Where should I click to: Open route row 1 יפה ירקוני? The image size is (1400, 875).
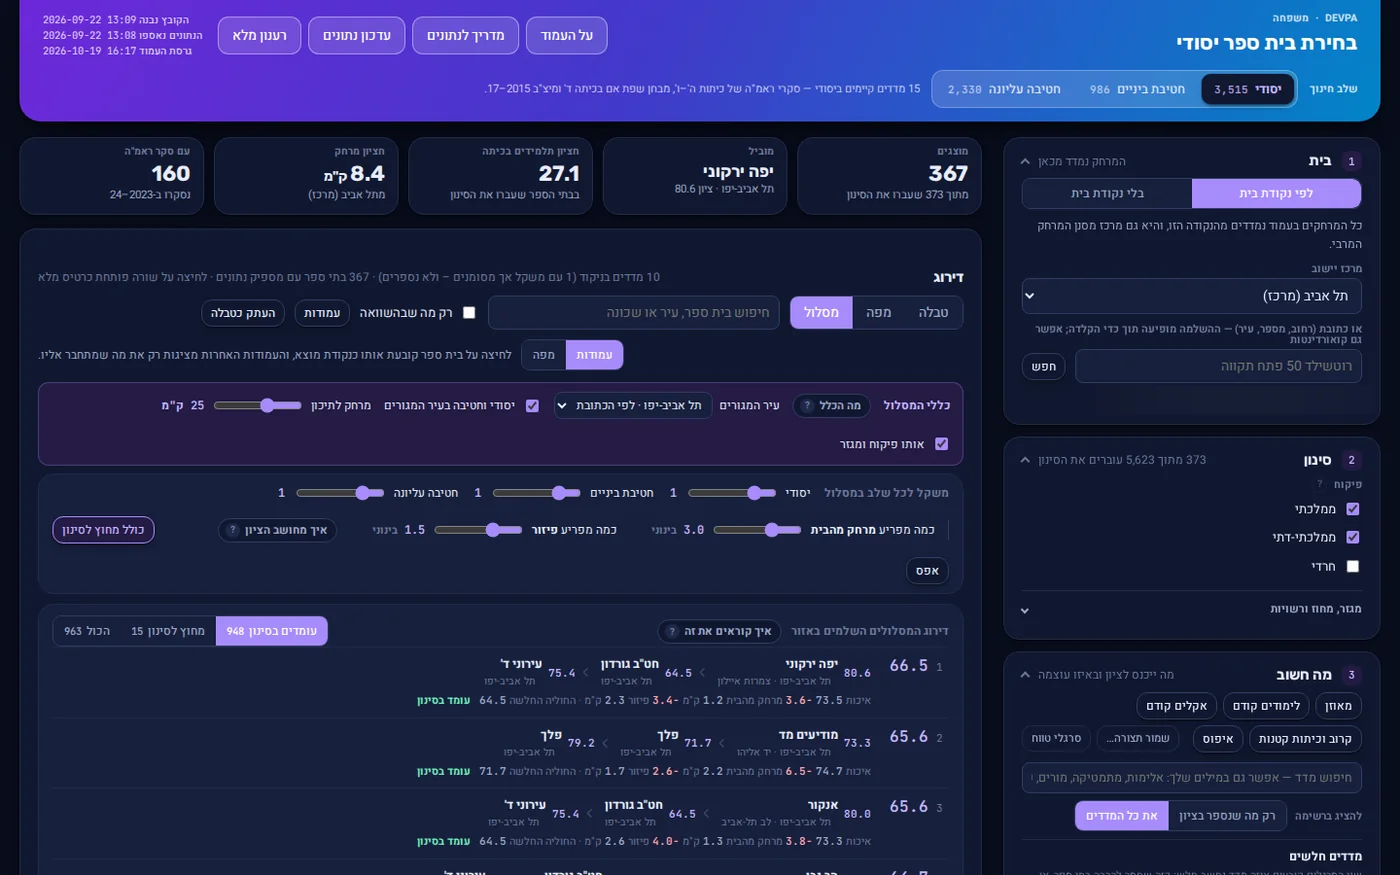pos(500,682)
